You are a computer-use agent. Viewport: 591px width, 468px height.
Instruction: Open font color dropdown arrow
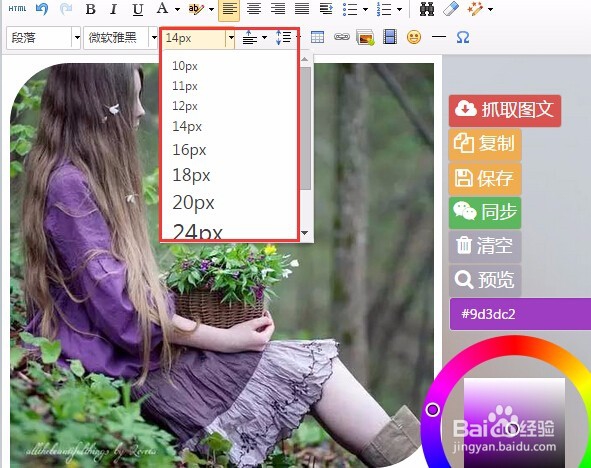pos(177,9)
